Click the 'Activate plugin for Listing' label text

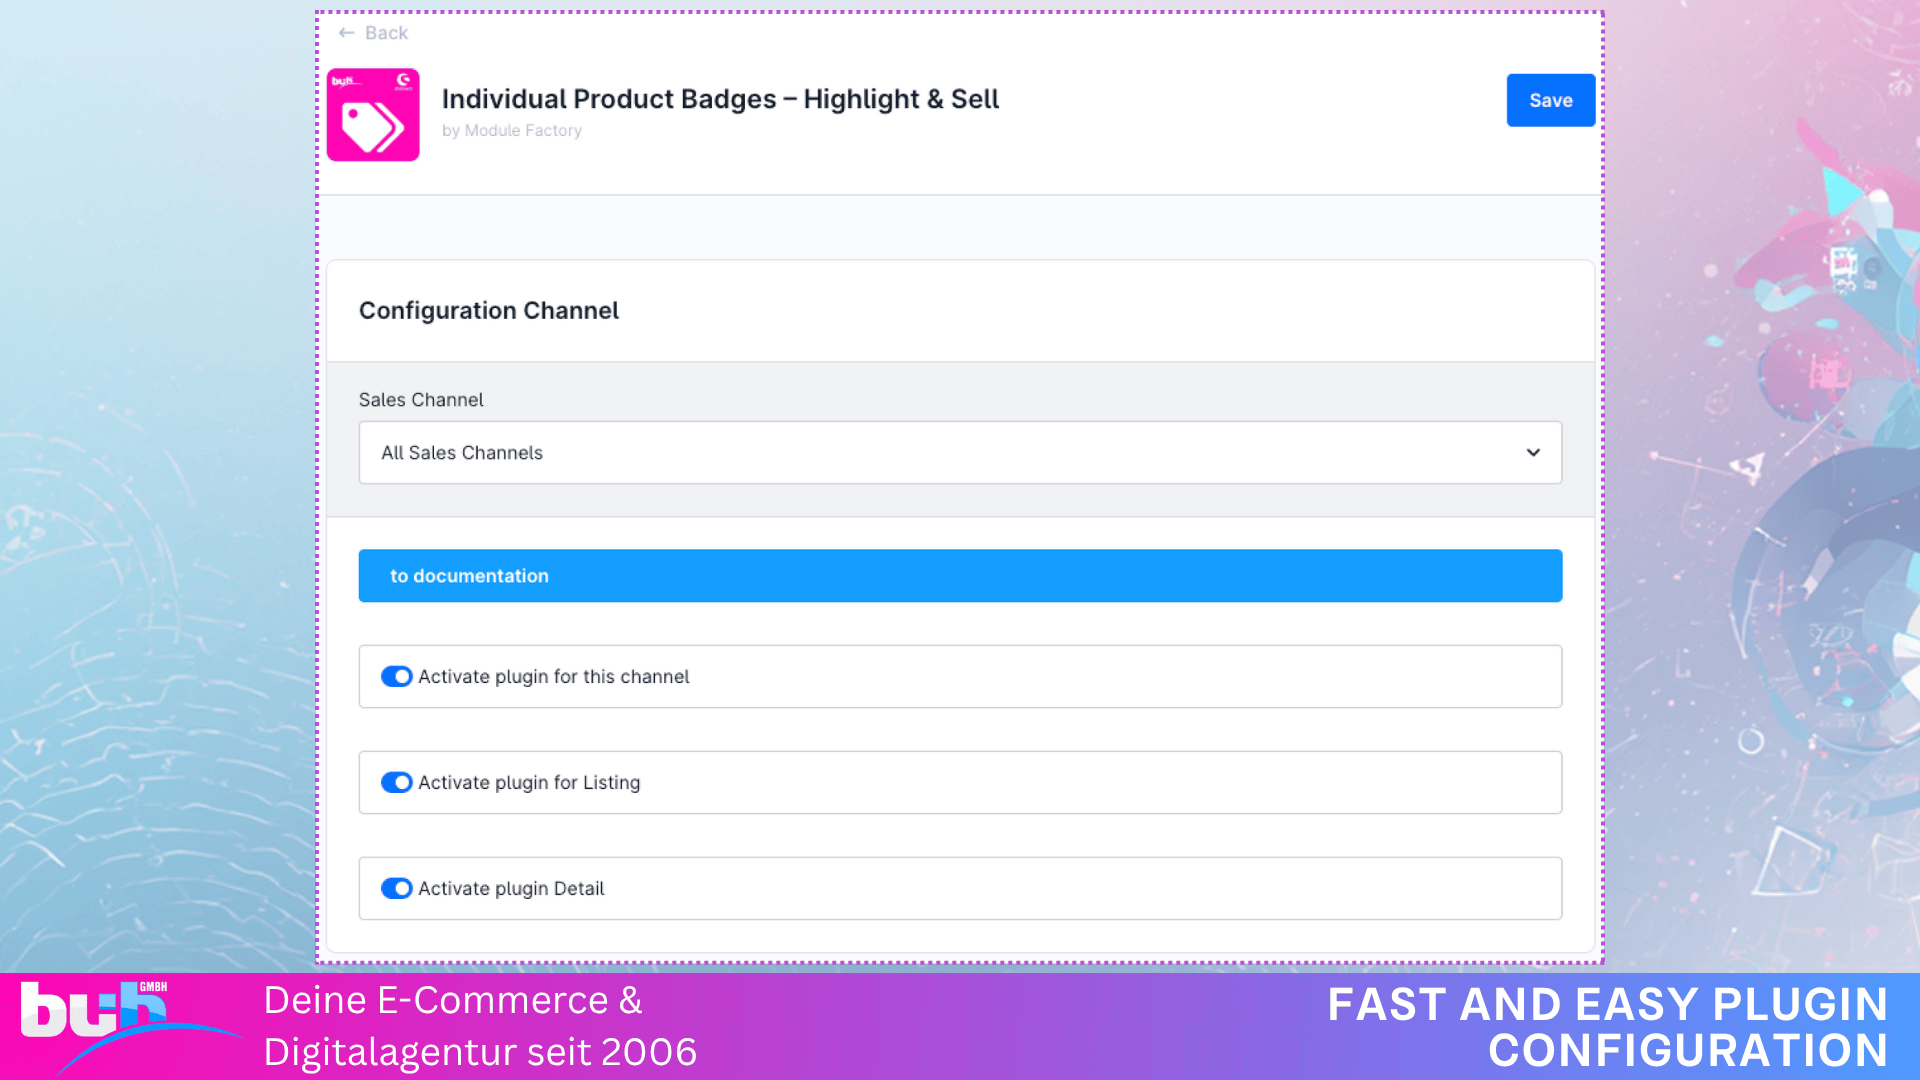click(529, 783)
